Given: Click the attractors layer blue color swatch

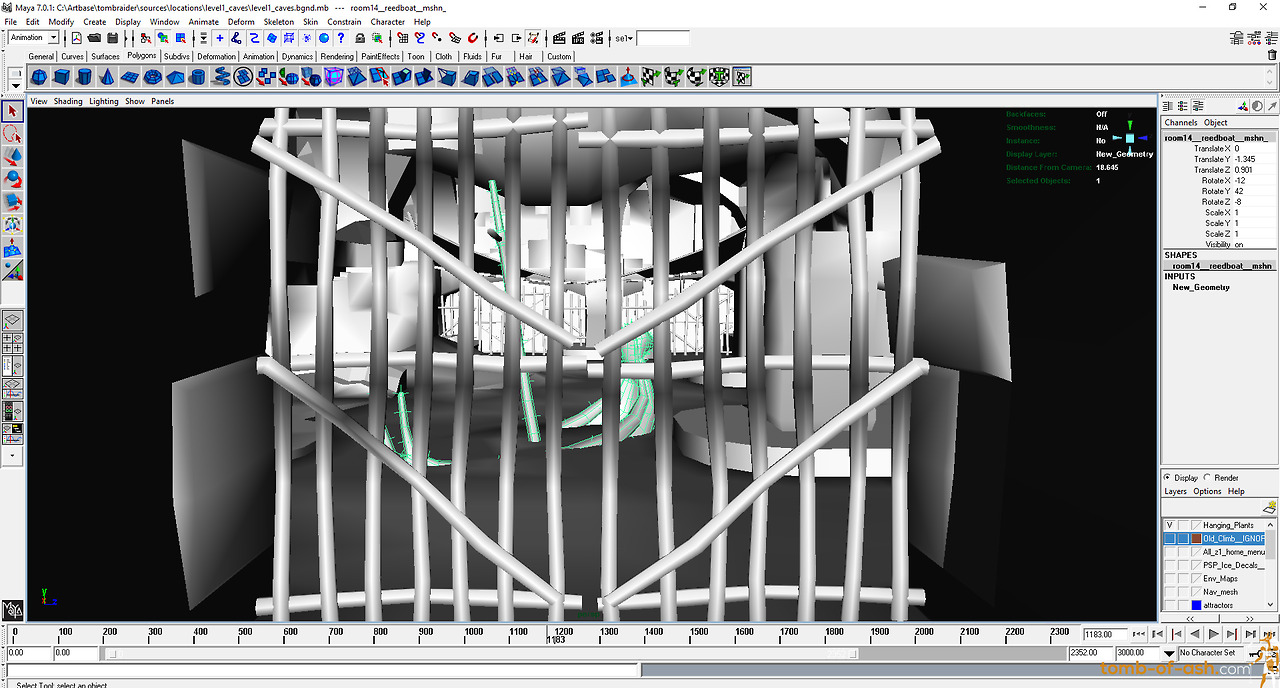Looking at the screenshot, I should pyautogui.click(x=1196, y=605).
